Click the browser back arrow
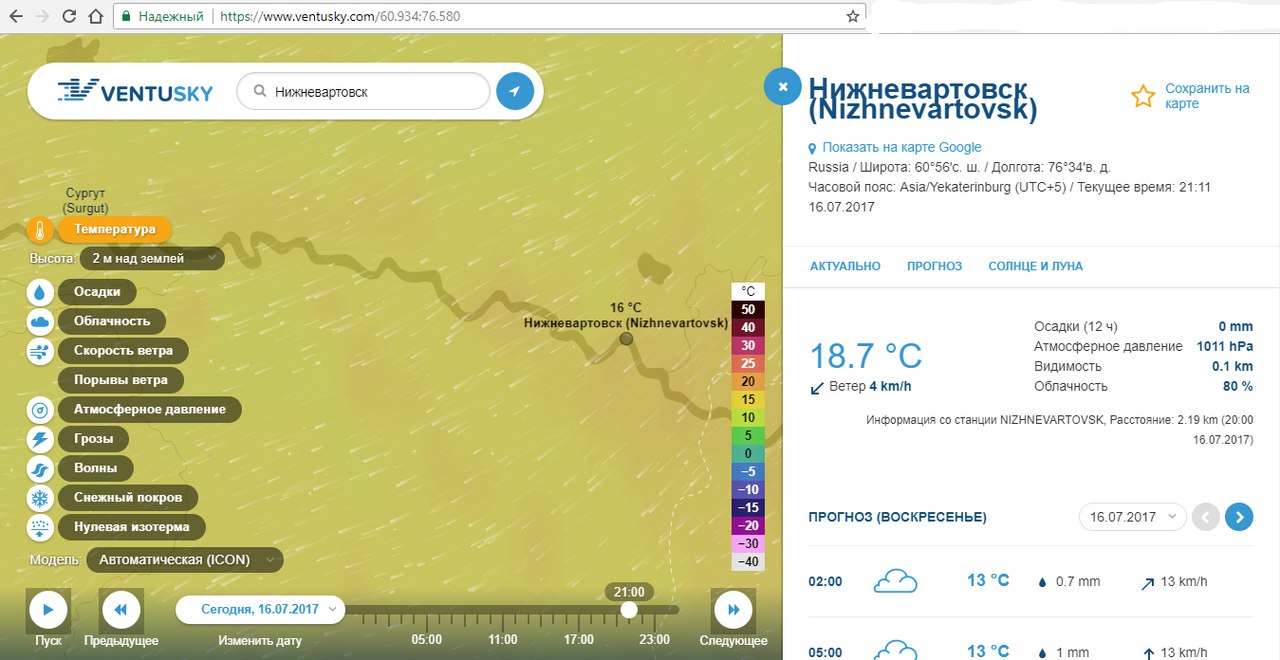The image size is (1280, 660). point(16,17)
